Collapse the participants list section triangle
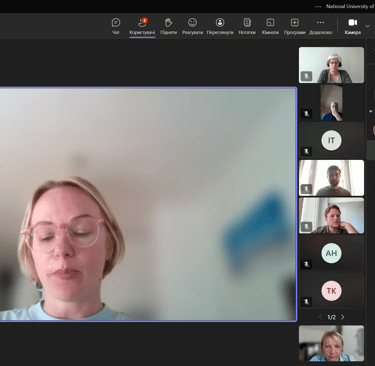The image size is (375, 366). click(x=371, y=111)
